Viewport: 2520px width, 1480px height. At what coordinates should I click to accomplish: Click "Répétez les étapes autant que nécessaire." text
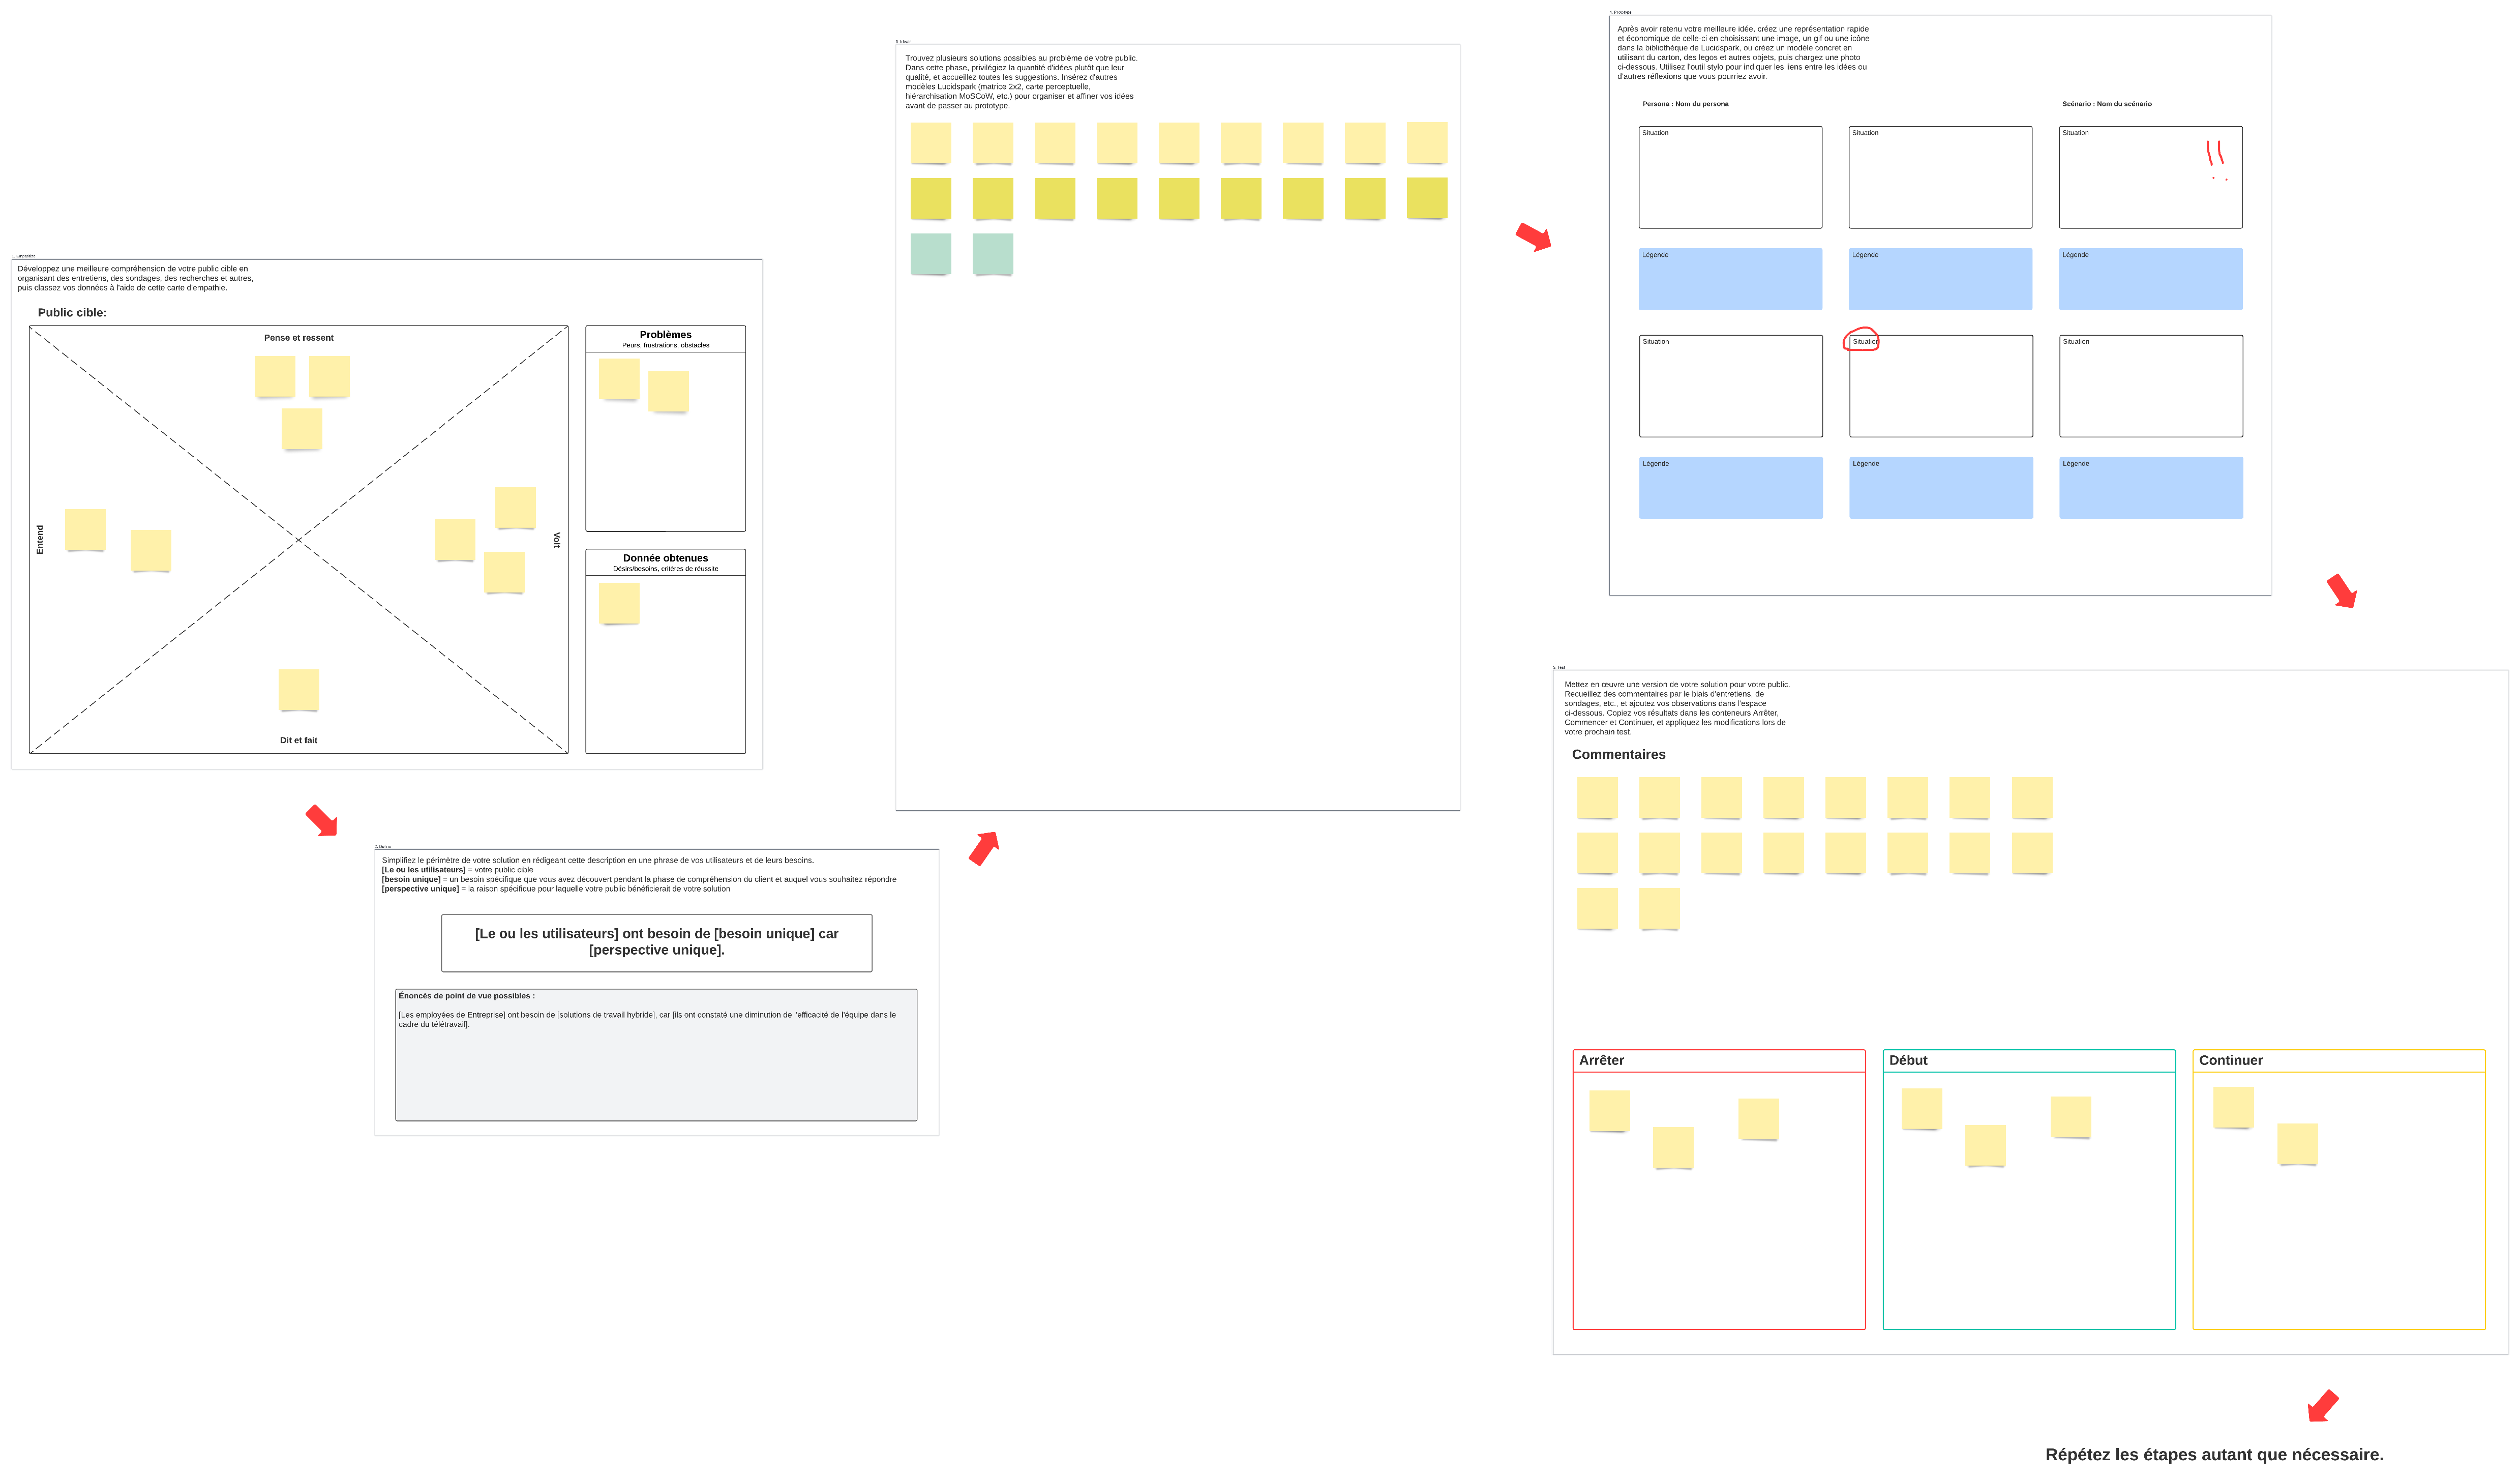pyautogui.click(x=2214, y=1455)
